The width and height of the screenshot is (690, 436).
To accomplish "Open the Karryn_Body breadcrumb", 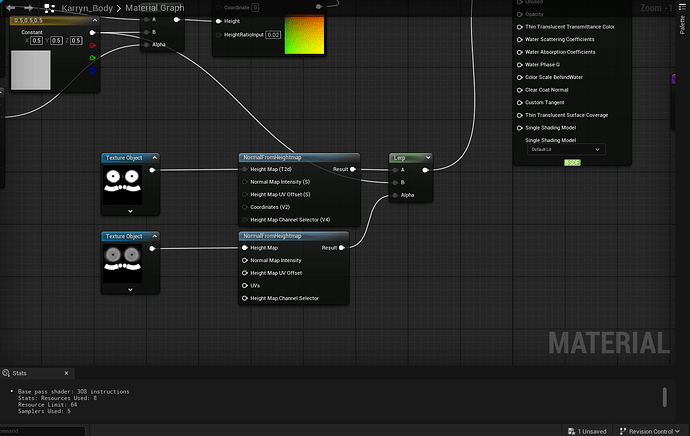I will tap(87, 8).
